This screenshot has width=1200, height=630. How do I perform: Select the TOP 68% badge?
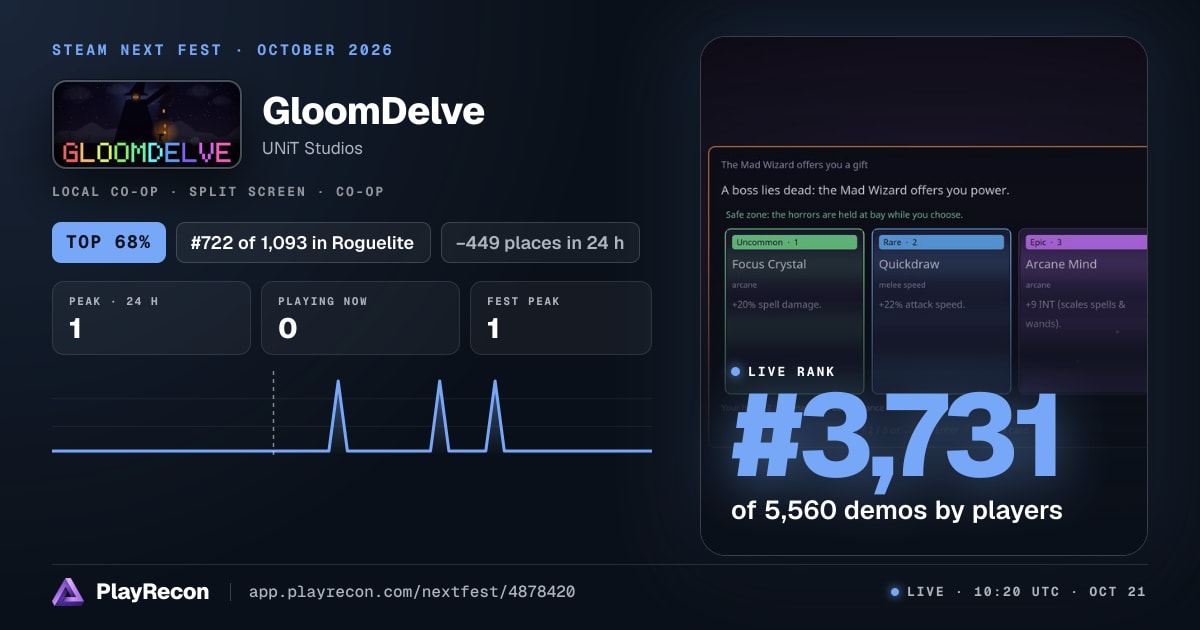[x=109, y=242]
